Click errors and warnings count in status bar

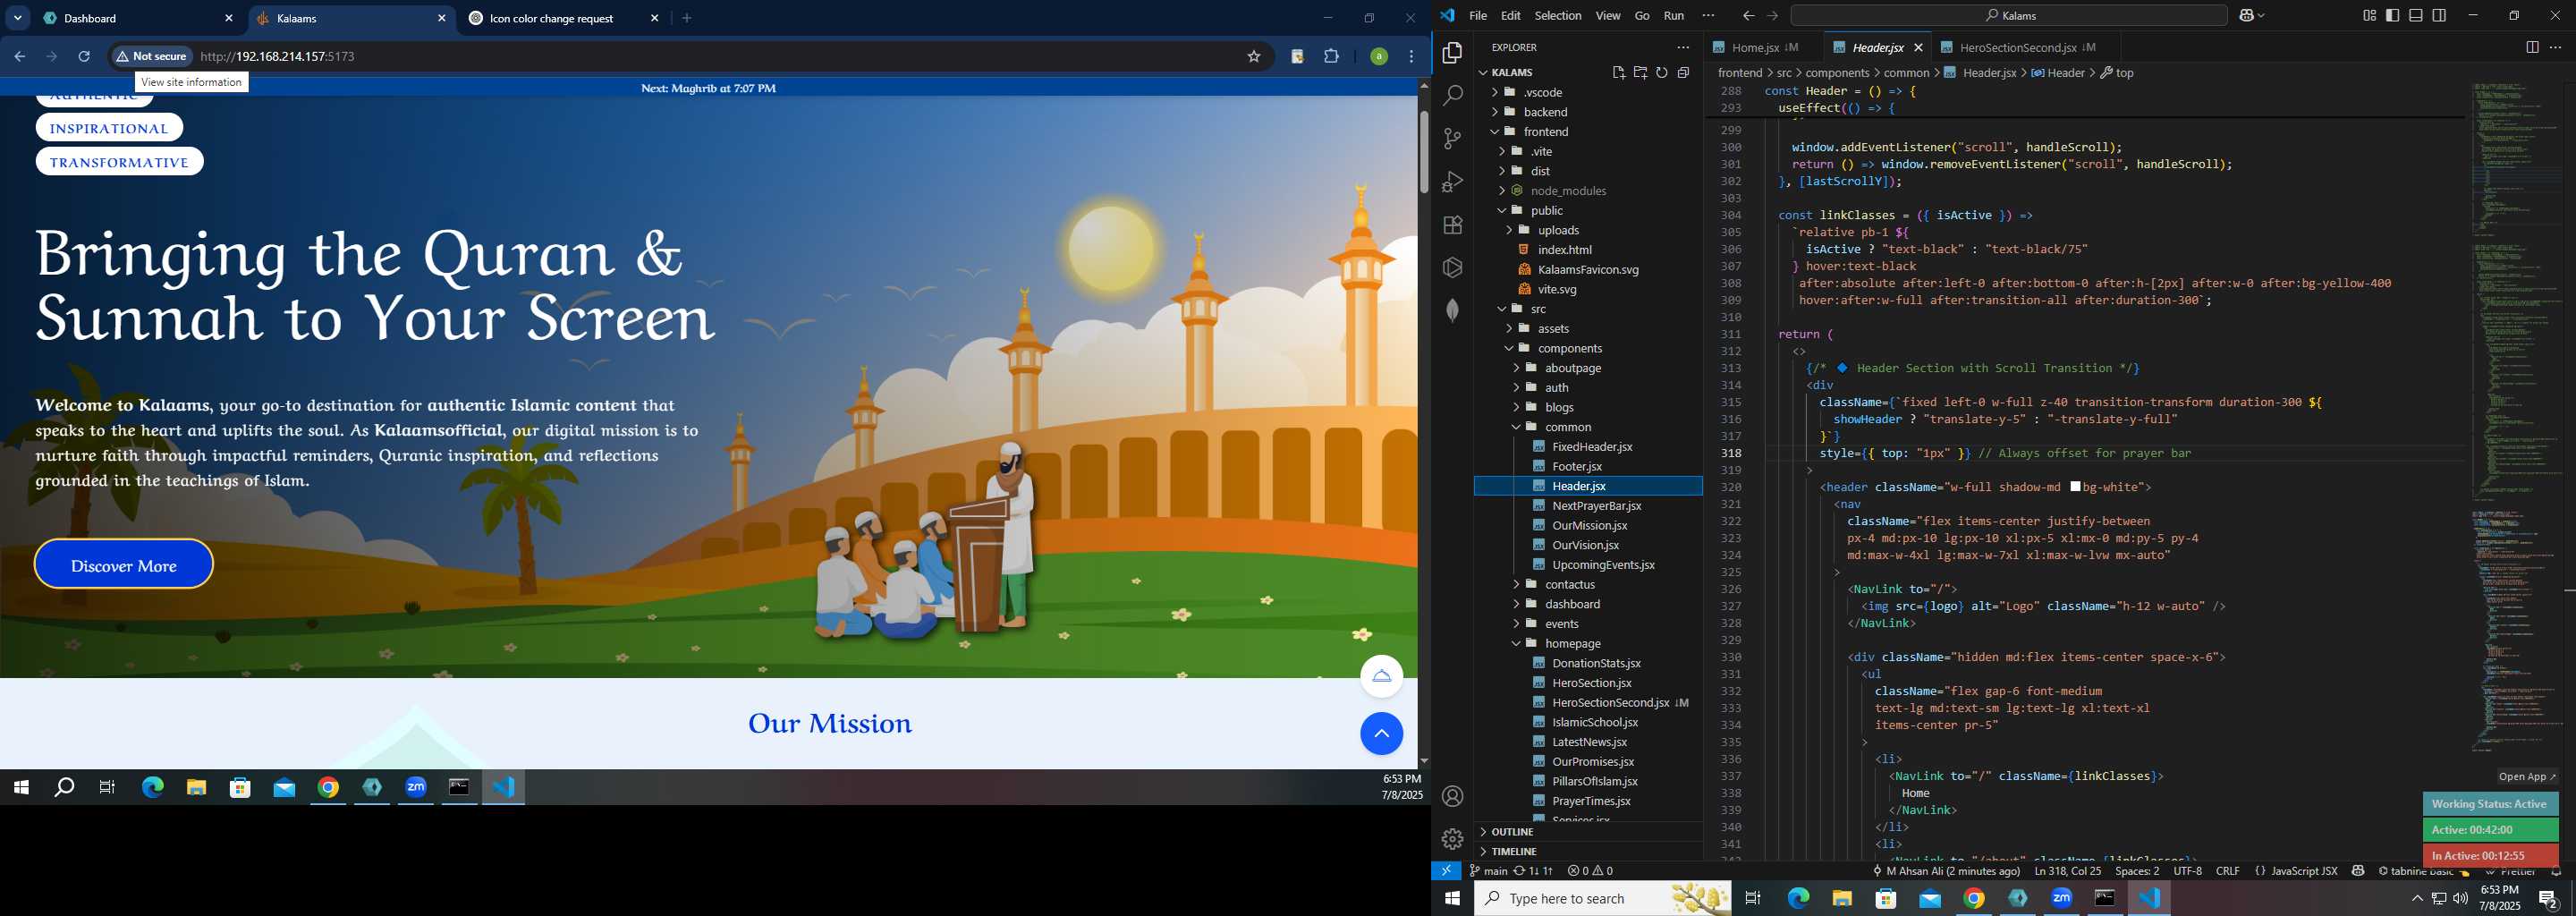[1590, 871]
